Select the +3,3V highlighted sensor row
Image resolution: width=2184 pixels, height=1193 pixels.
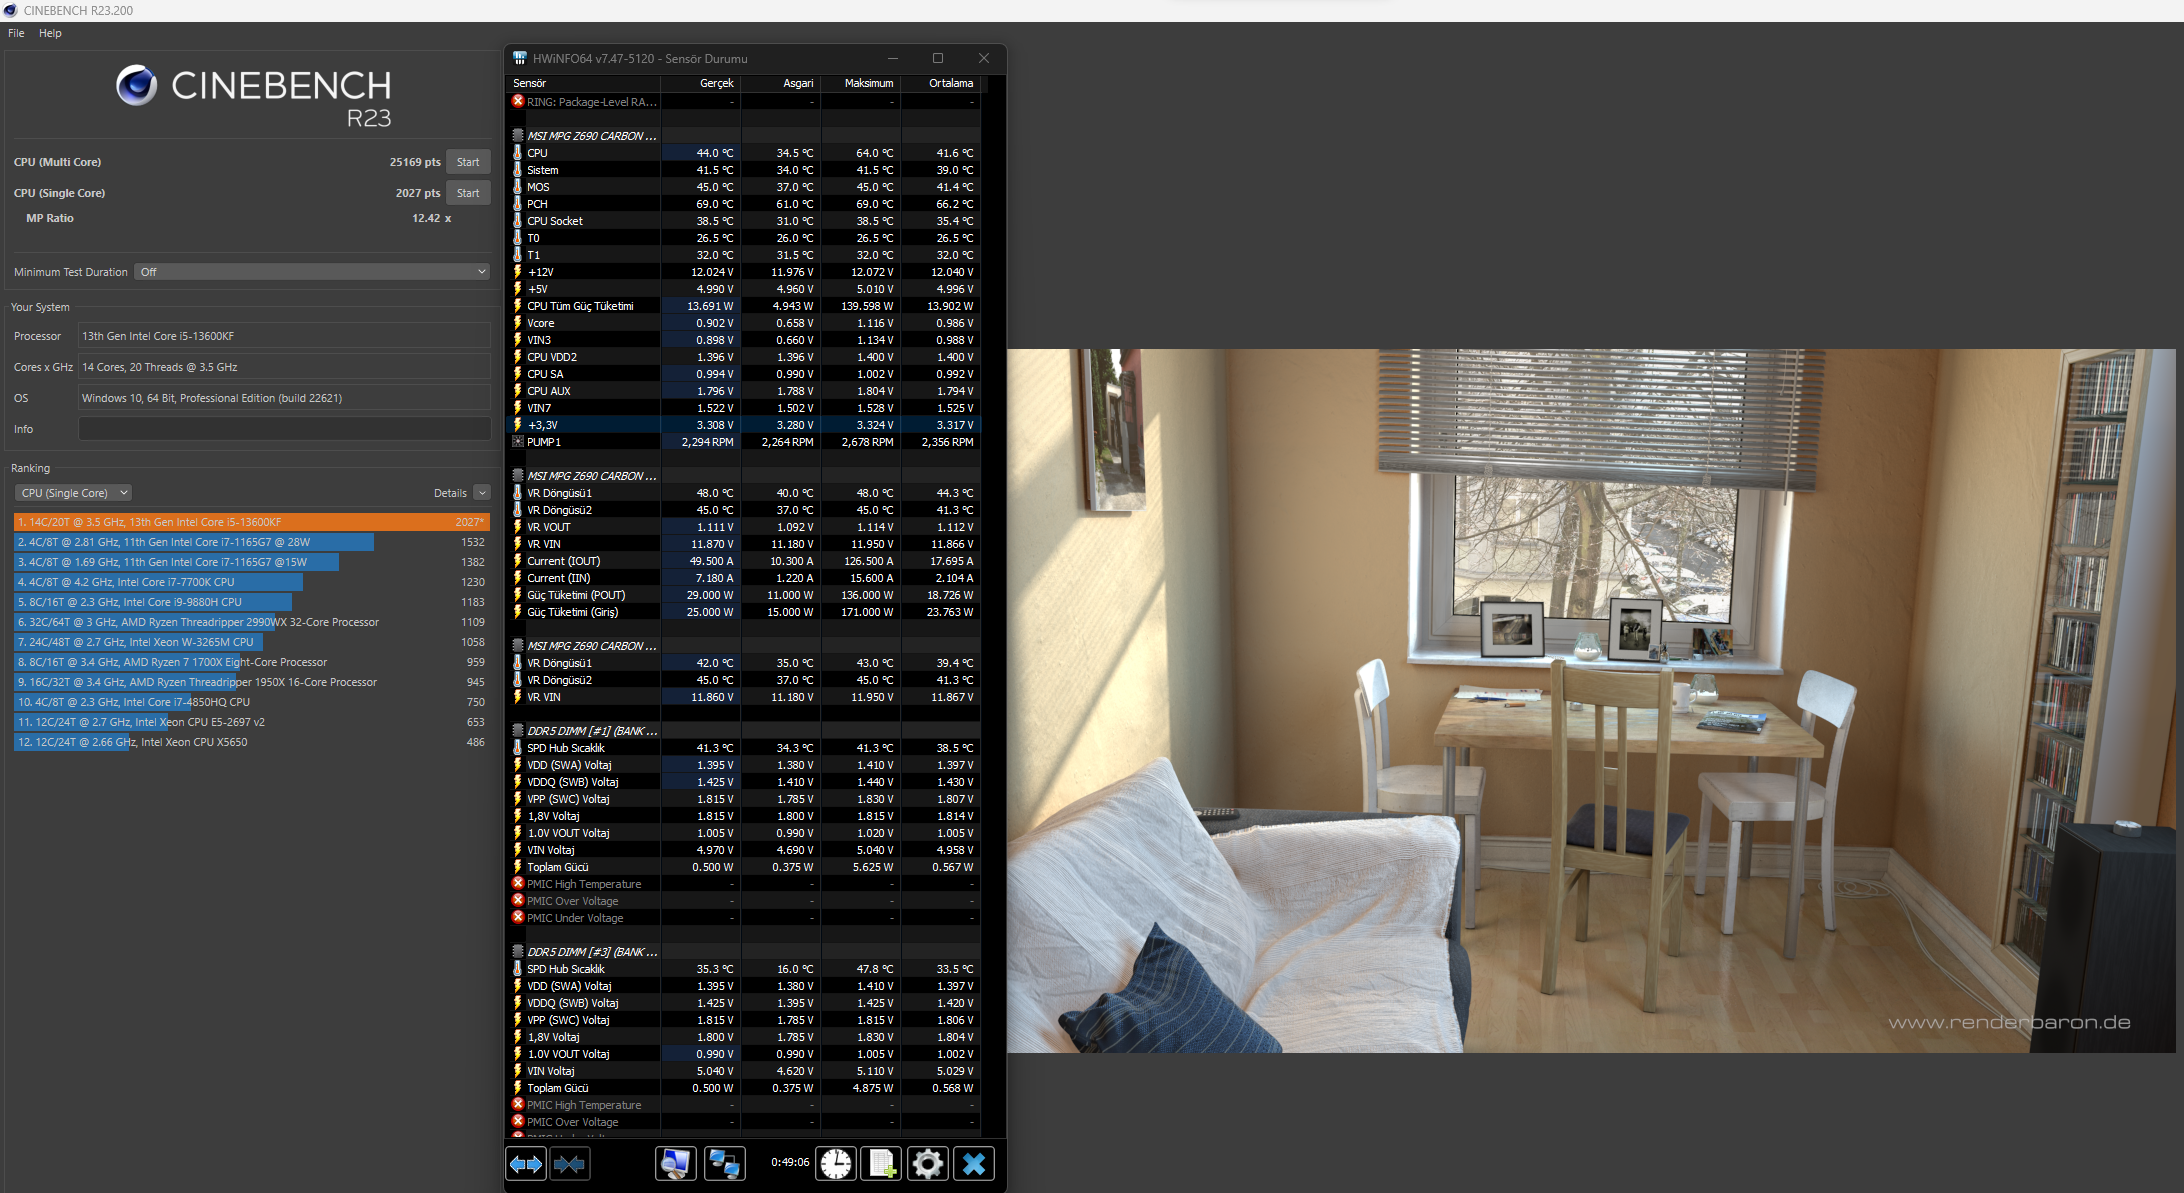[x=745, y=425]
